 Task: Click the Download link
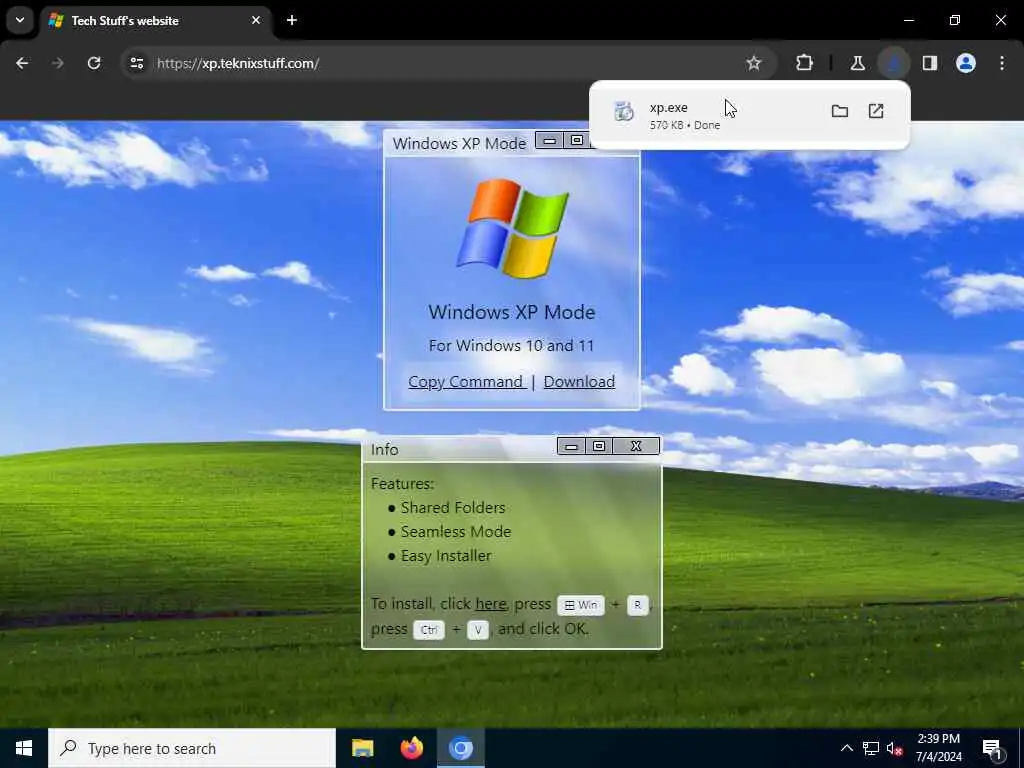(579, 381)
